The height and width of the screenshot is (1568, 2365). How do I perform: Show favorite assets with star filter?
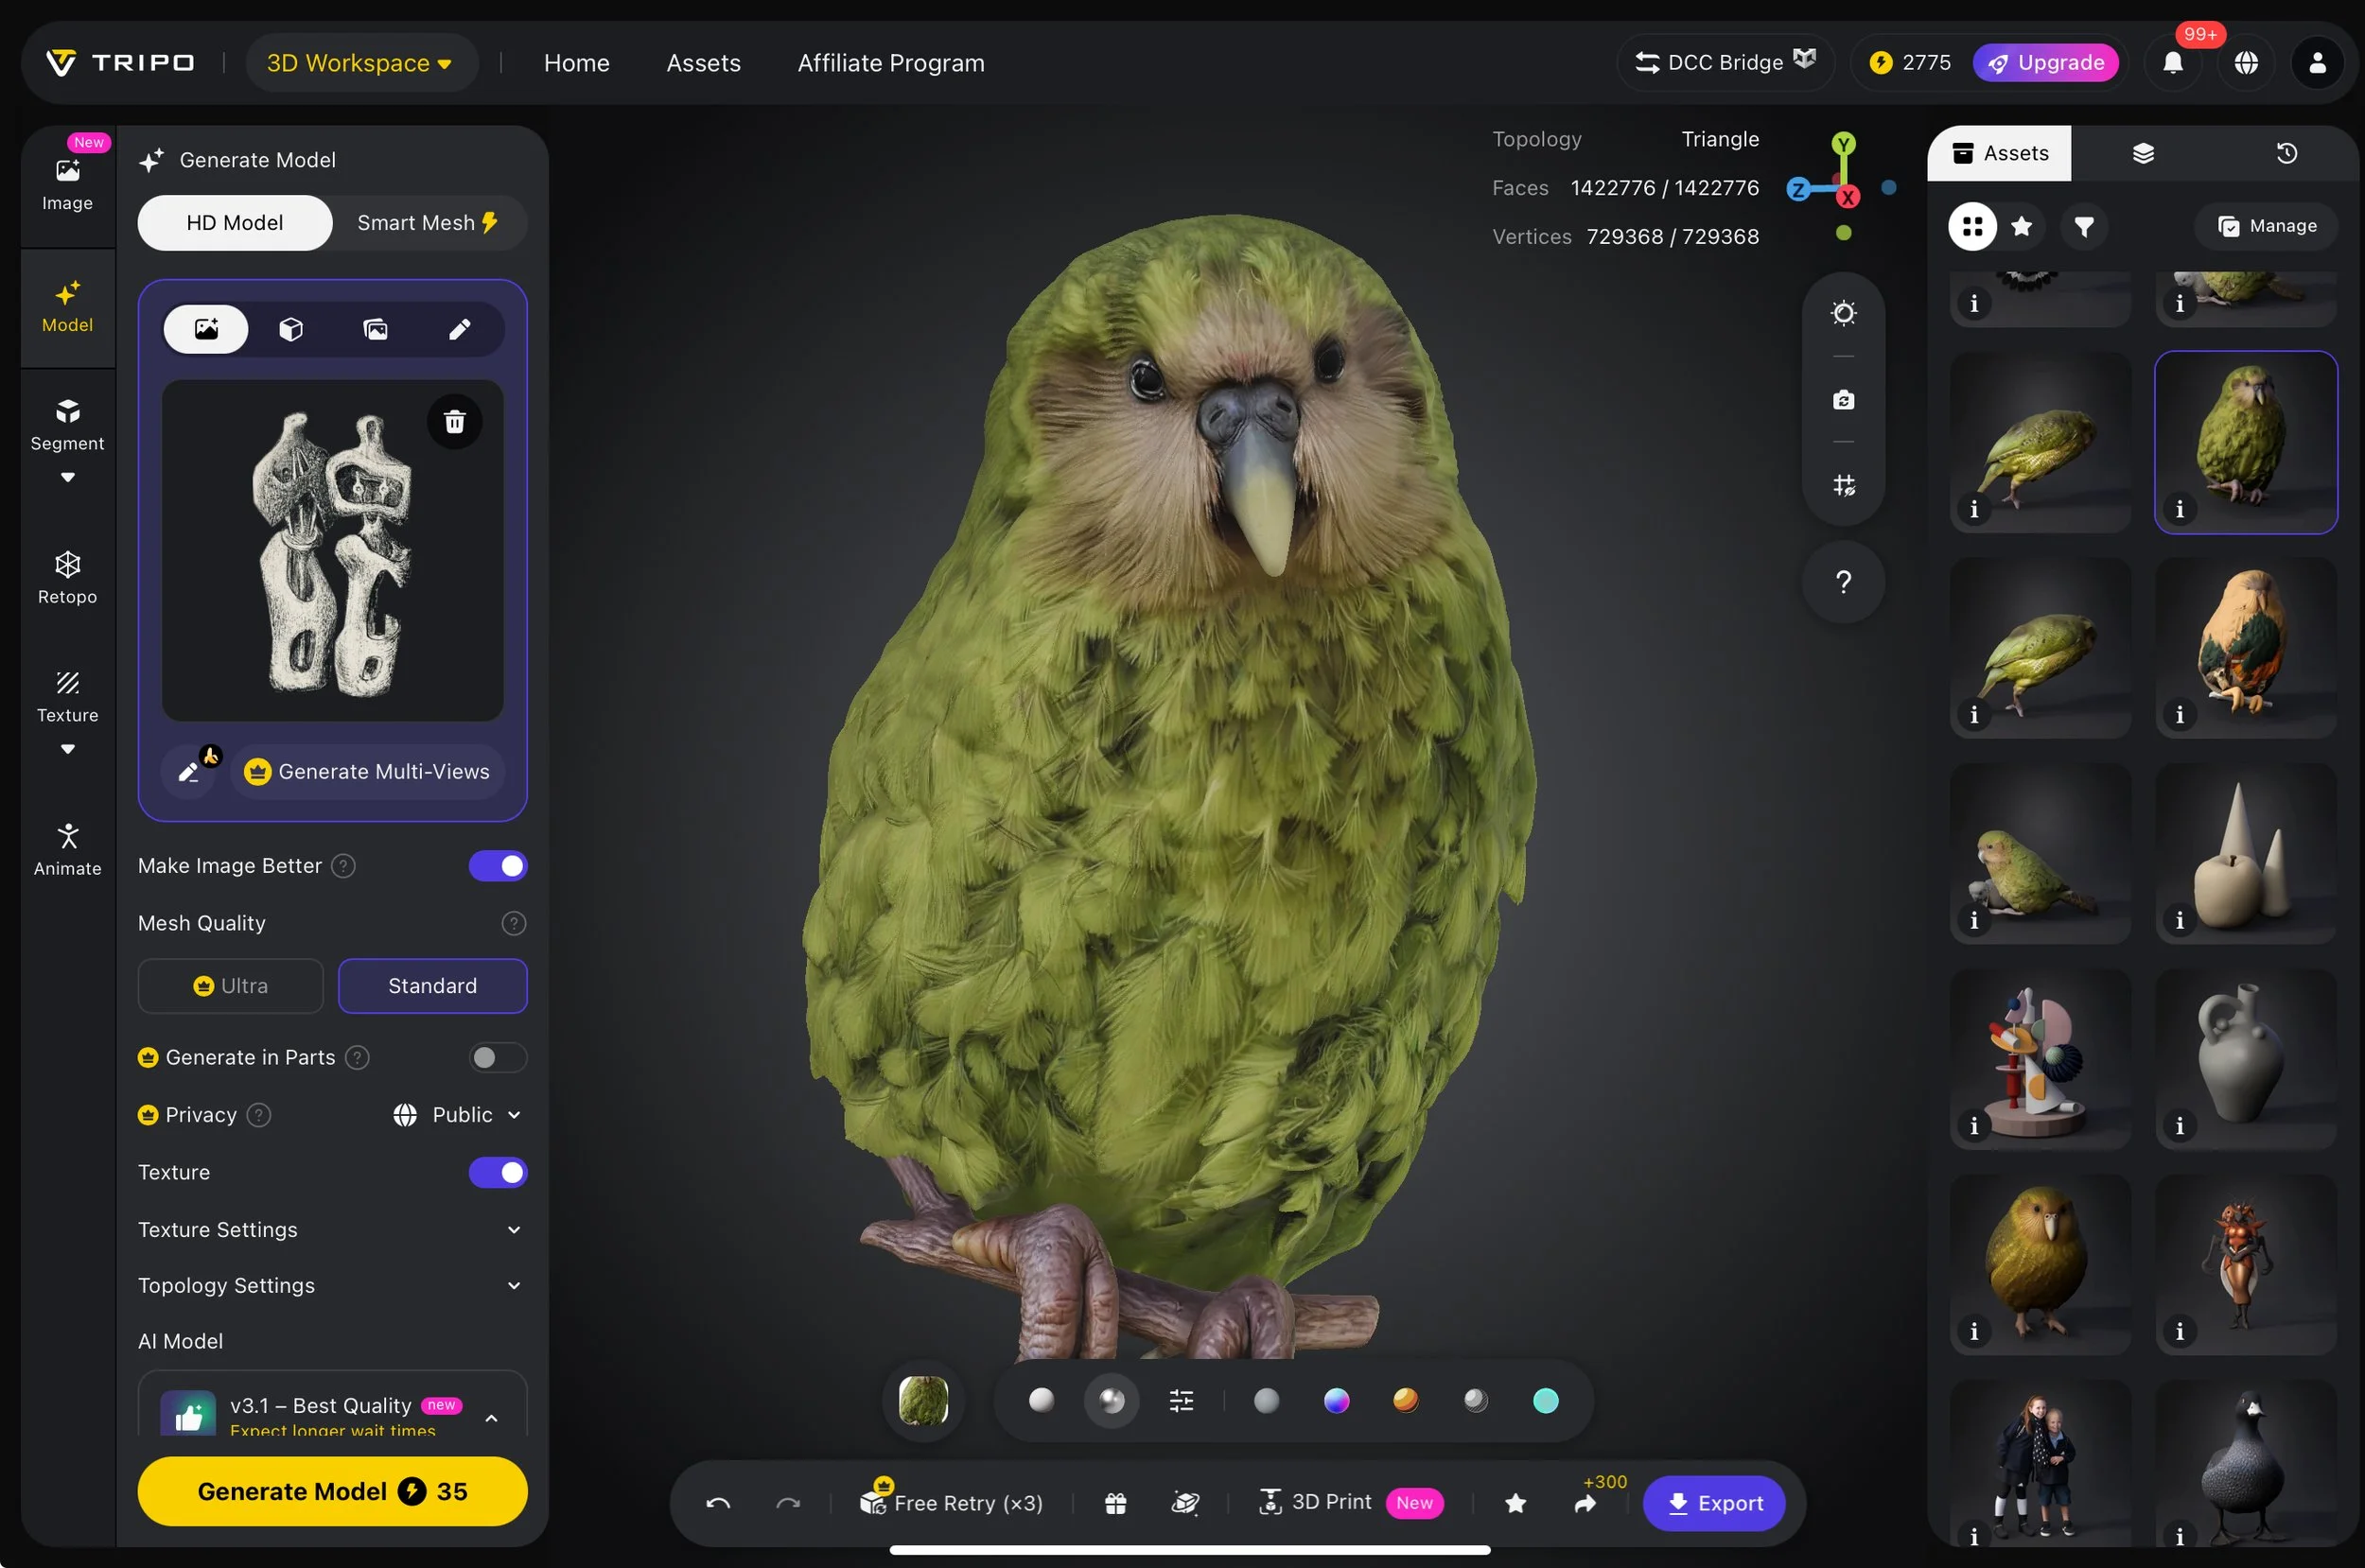tap(2021, 226)
